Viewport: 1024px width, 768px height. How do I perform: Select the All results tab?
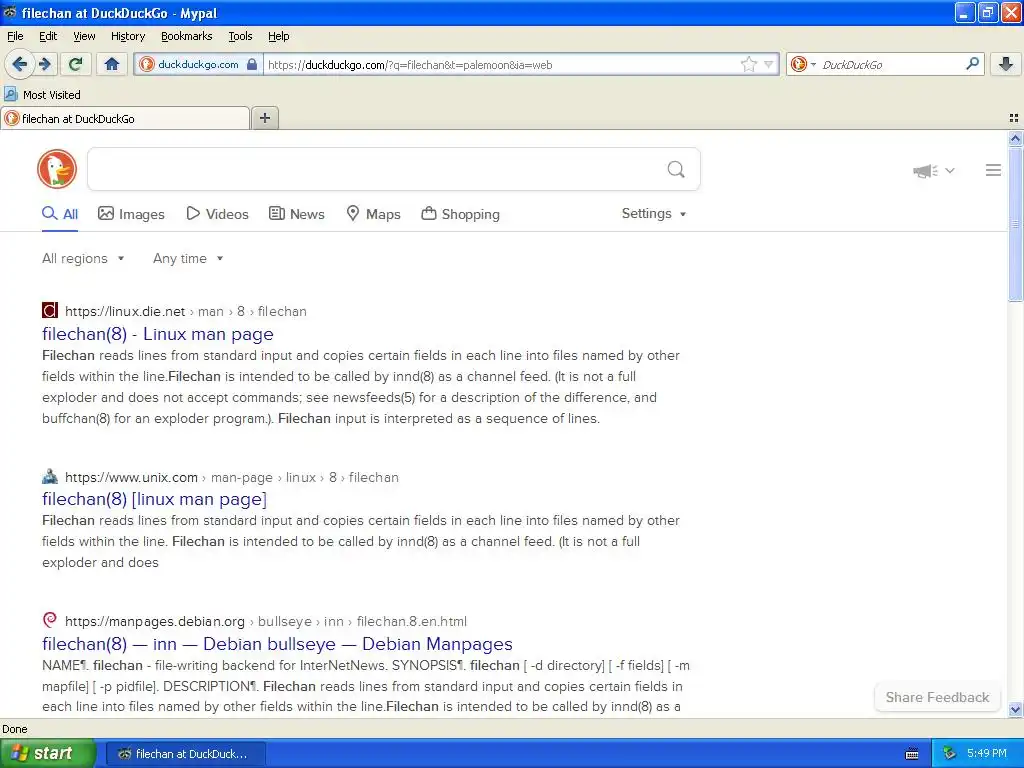click(60, 214)
